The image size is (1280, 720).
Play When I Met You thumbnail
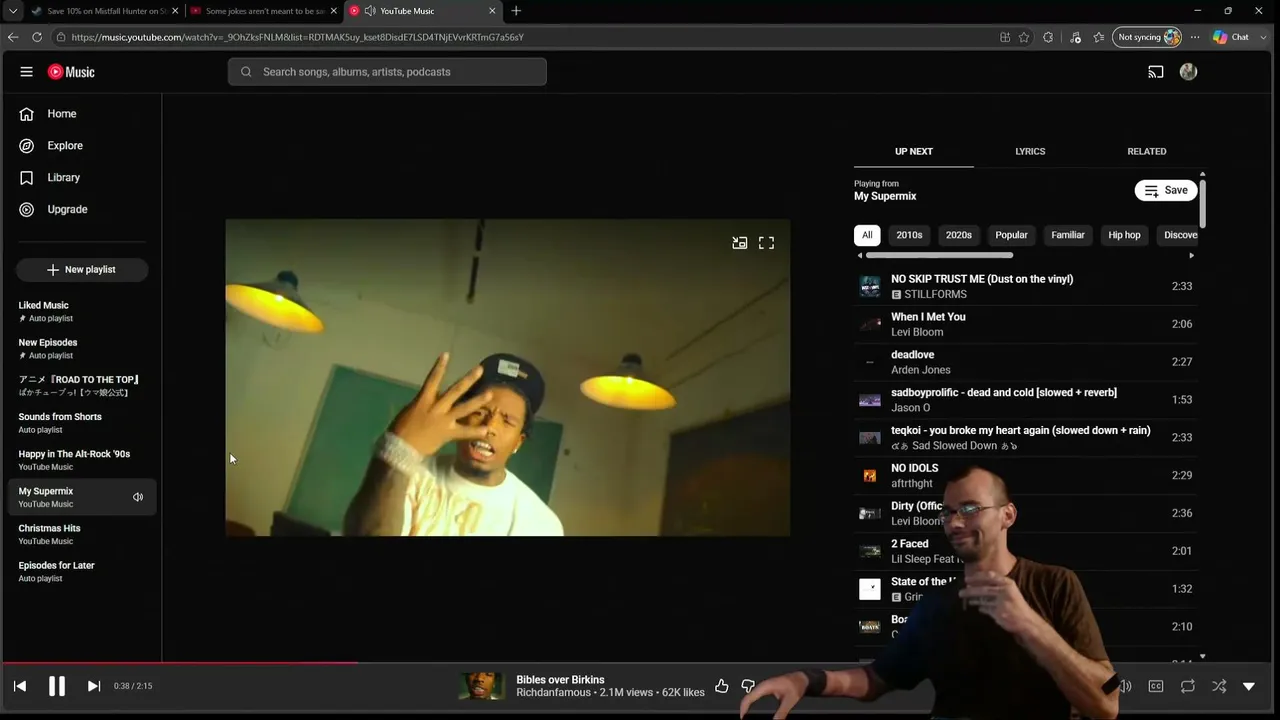(870, 324)
